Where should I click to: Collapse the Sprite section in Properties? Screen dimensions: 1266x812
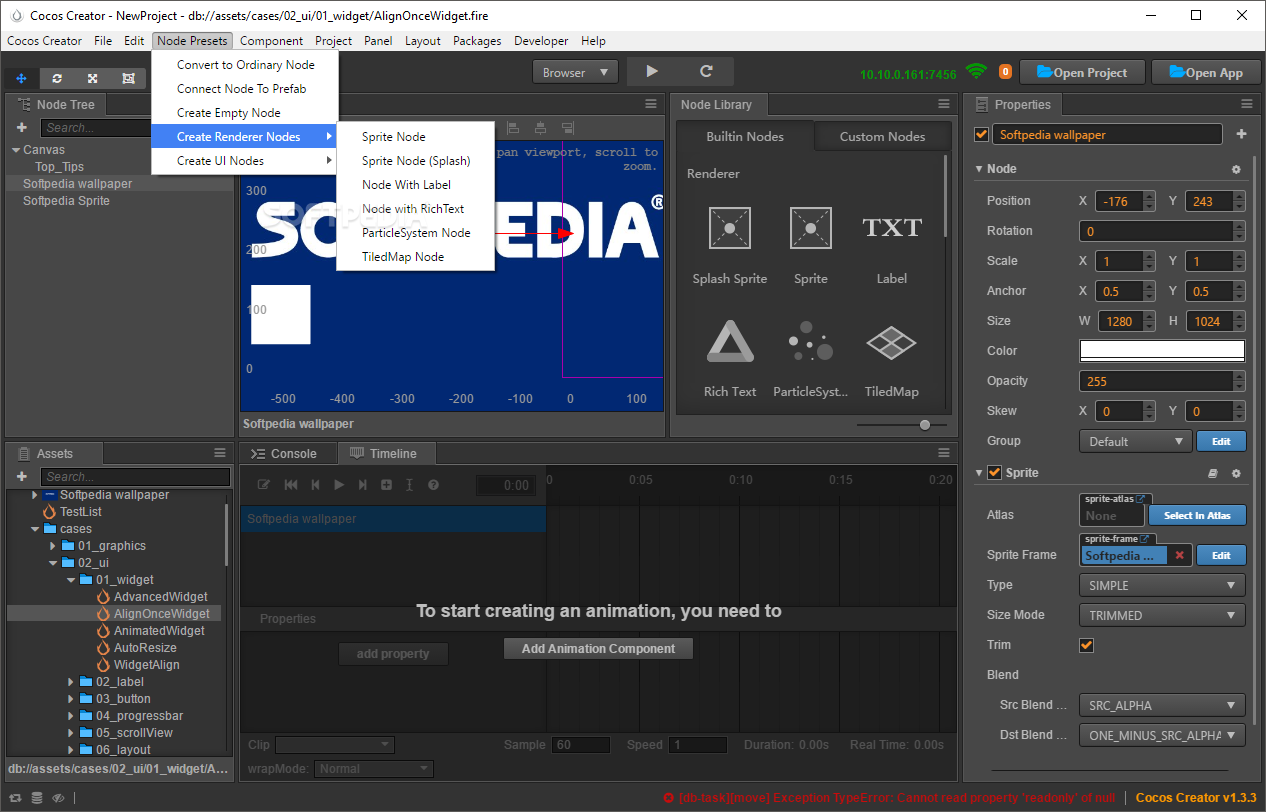coord(979,473)
